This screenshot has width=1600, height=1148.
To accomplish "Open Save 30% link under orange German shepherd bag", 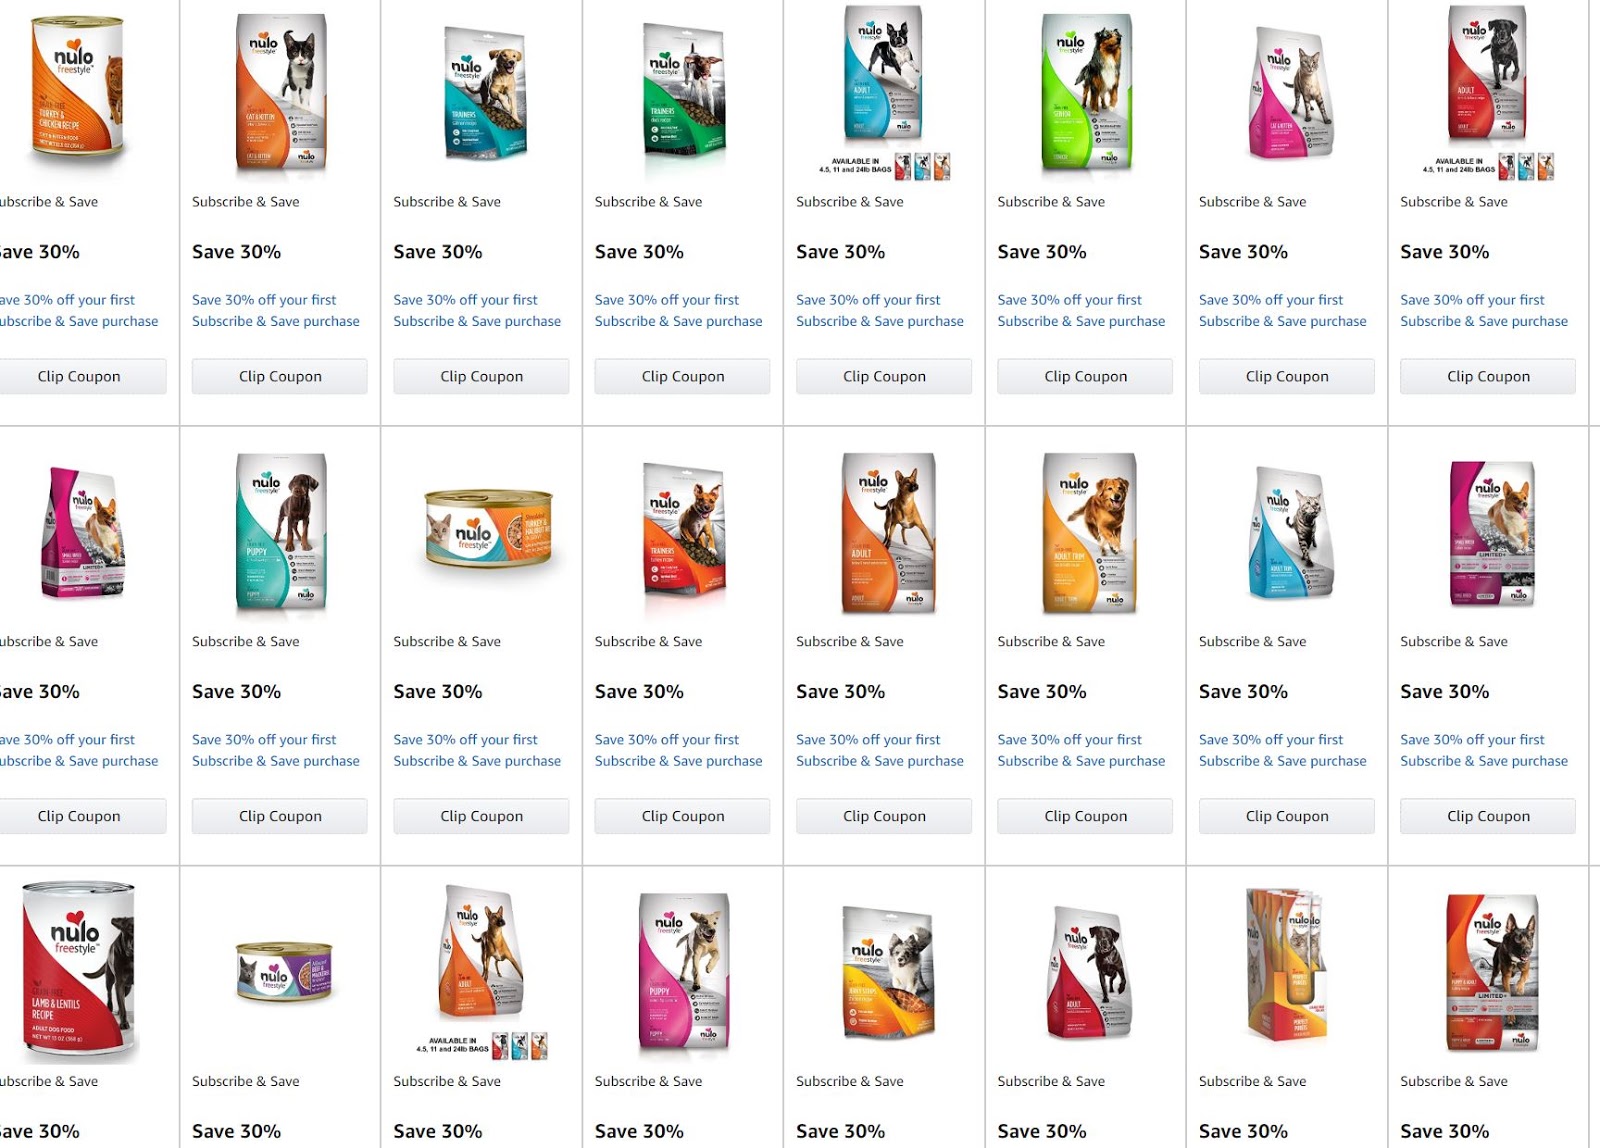I will pyautogui.click(x=880, y=750).
